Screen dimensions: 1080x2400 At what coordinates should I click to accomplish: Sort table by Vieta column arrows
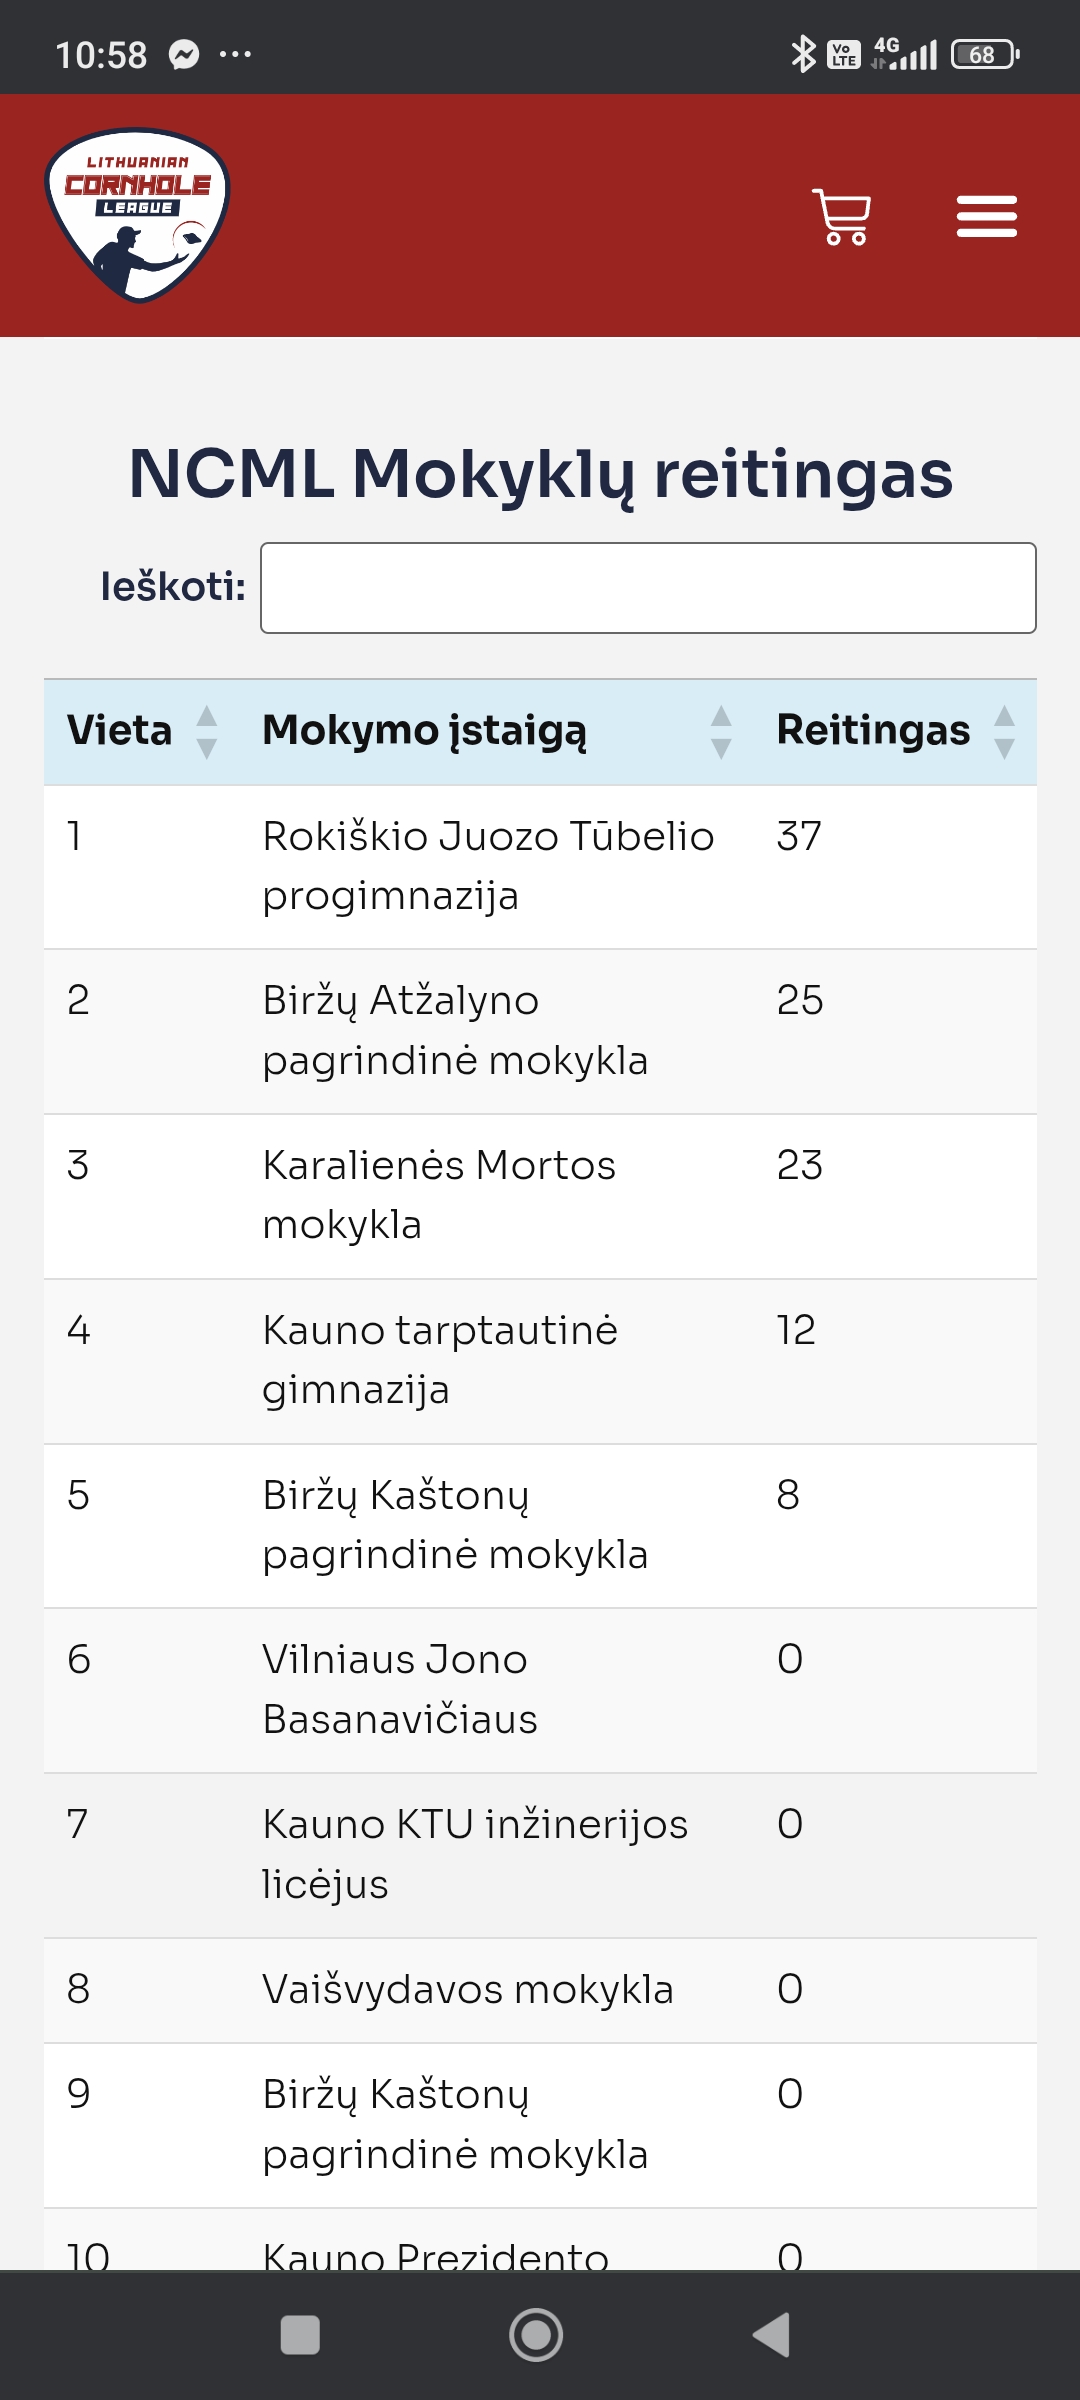207,732
